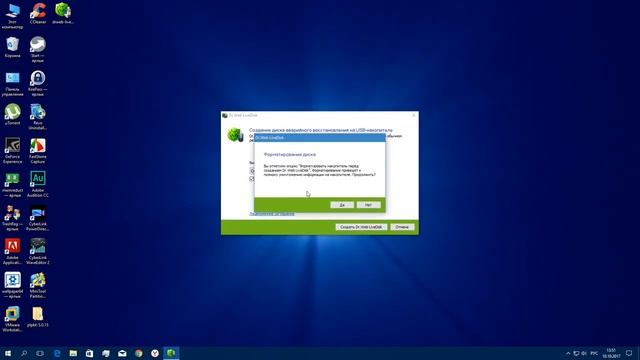The height and width of the screenshot is (360, 640).
Task: Open Revo Uninstaller desktop shortcut
Action: click(38, 117)
